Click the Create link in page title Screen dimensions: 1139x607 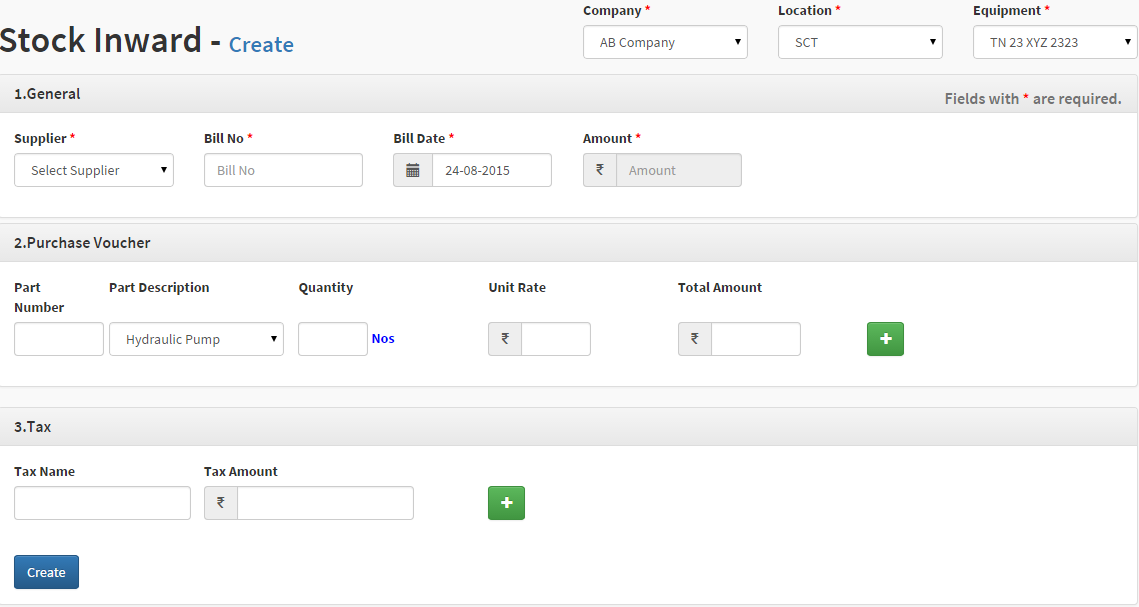coord(262,44)
